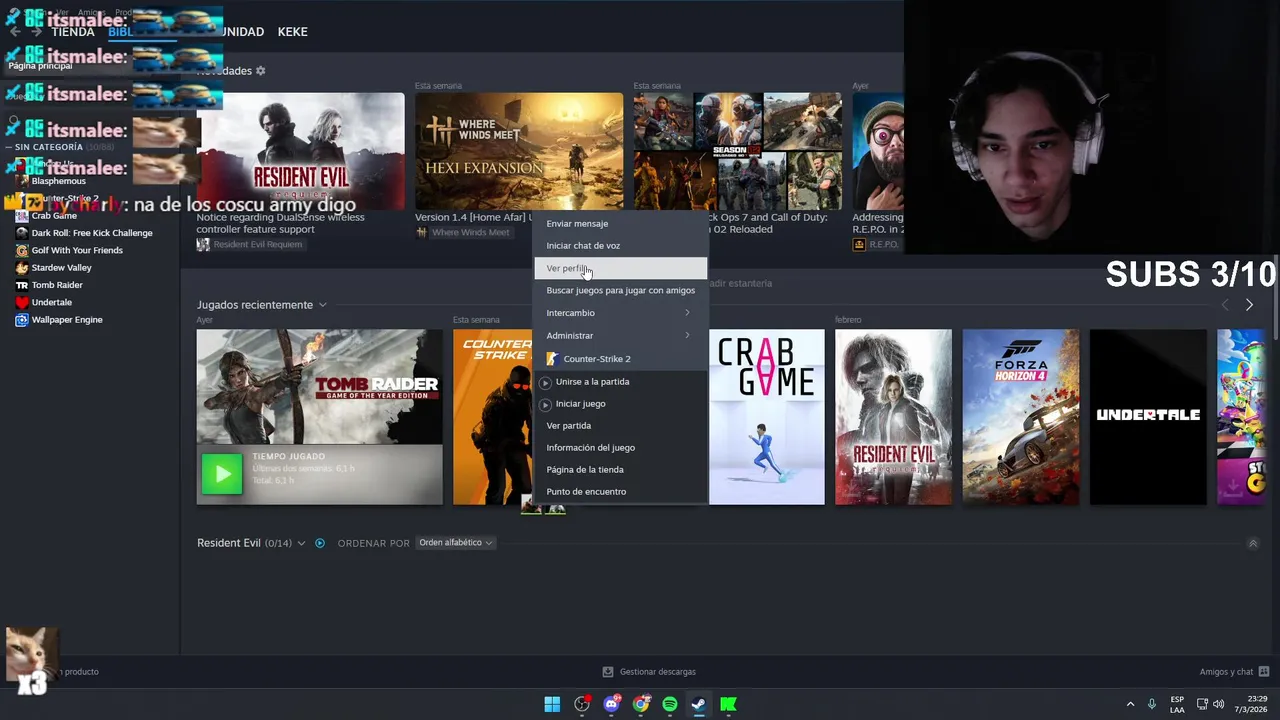The height and width of the screenshot is (720, 1280).
Task: Open the friends chat icon at bottom right
Action: [x=1264, y=672]
